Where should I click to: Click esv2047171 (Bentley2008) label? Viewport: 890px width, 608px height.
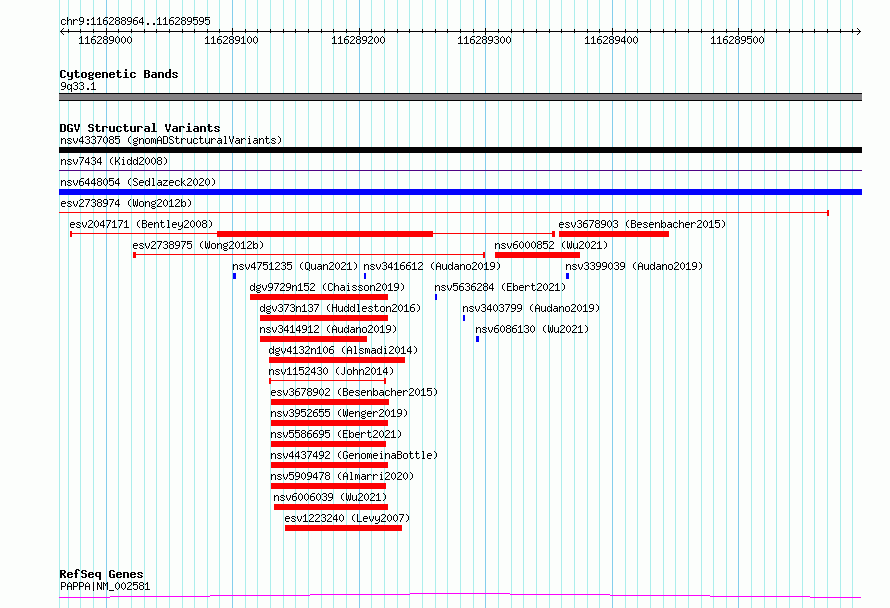[x=141, y=224]
